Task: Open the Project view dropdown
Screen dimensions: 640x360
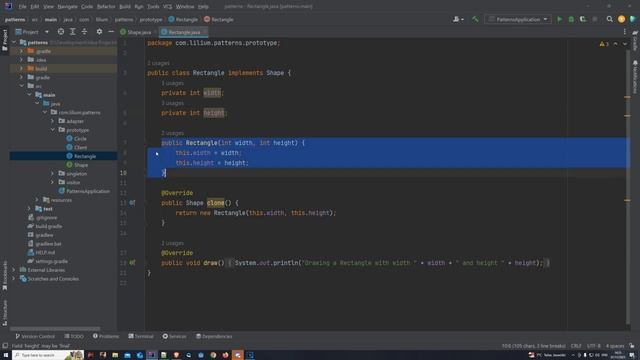Action: coord(32,32)
